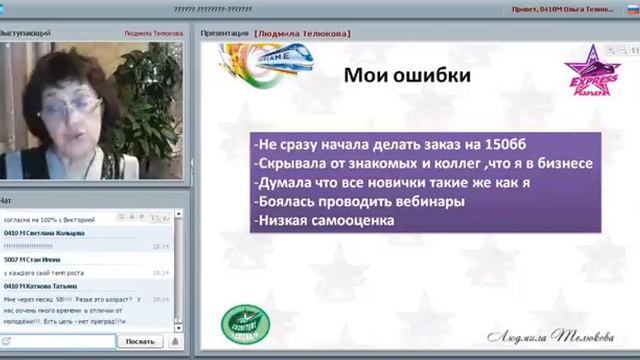Select chat sender 5007 M Стан Илона
Viewport: 640px width, 360px height.
coord(32,260)
